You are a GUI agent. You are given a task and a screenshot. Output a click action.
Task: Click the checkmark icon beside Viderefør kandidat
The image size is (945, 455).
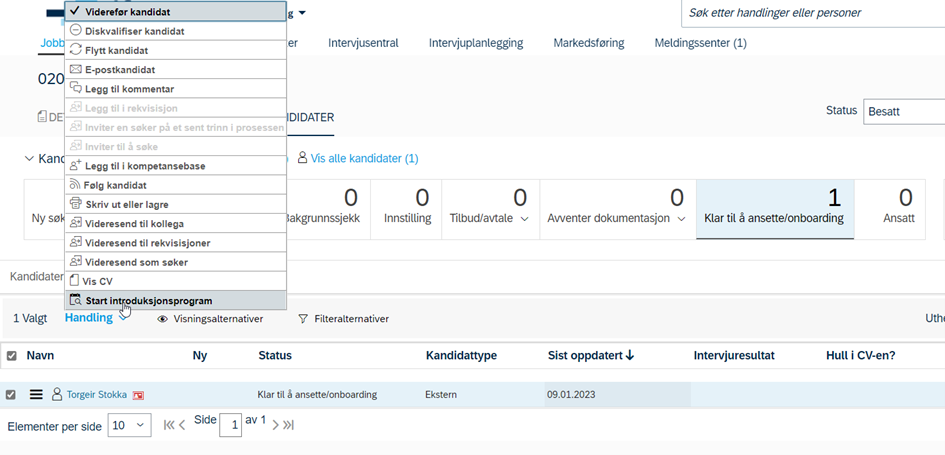pyautogui.click(x=75, y=11)
